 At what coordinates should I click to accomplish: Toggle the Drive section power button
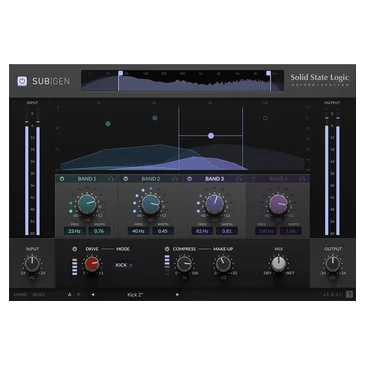[x=75, y=249]
